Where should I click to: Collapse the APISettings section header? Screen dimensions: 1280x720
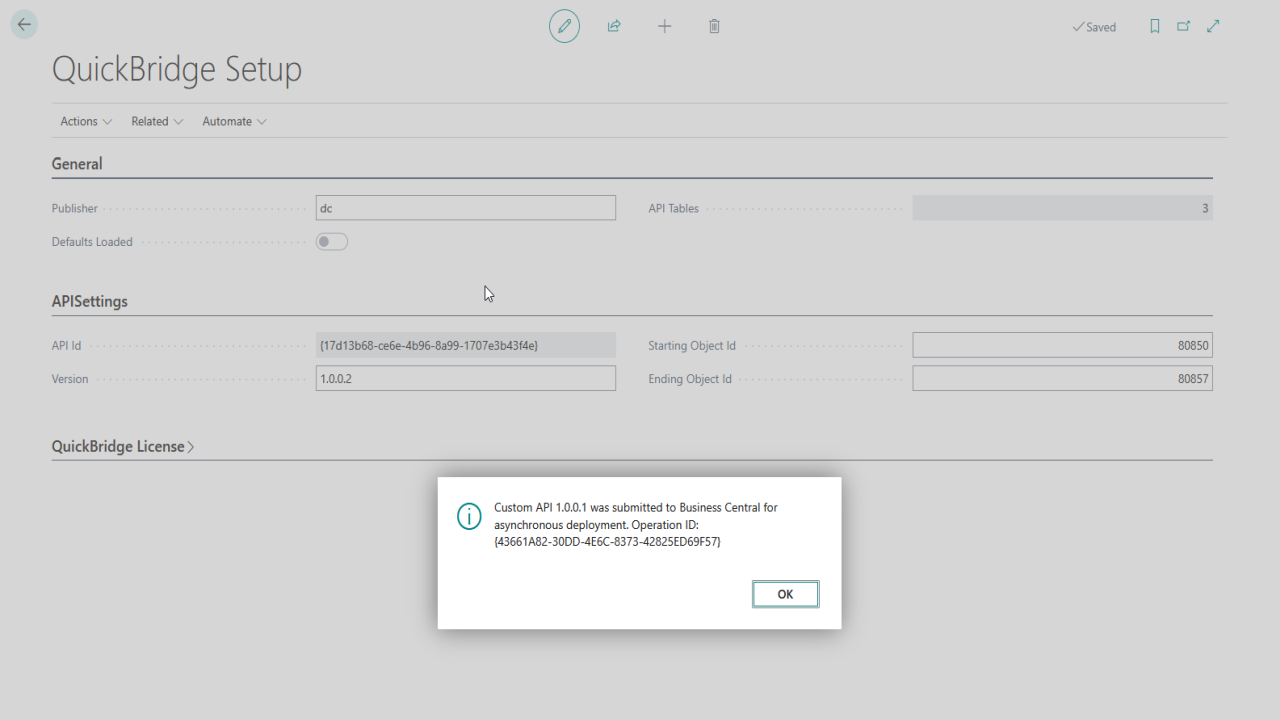point(90,301)
